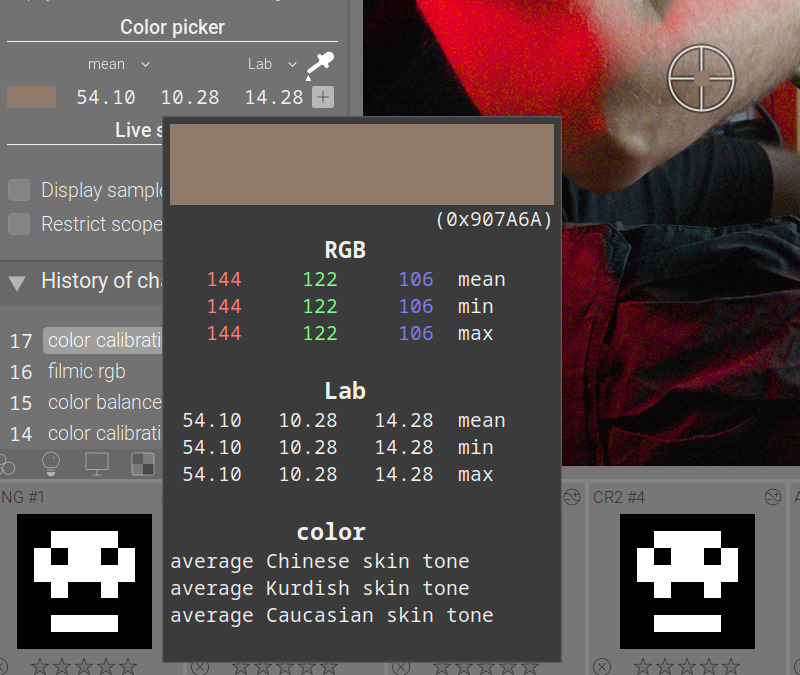Screen dimensions: 800x675
Task: Collapse the History of changes panel
Action: point(17,282)
